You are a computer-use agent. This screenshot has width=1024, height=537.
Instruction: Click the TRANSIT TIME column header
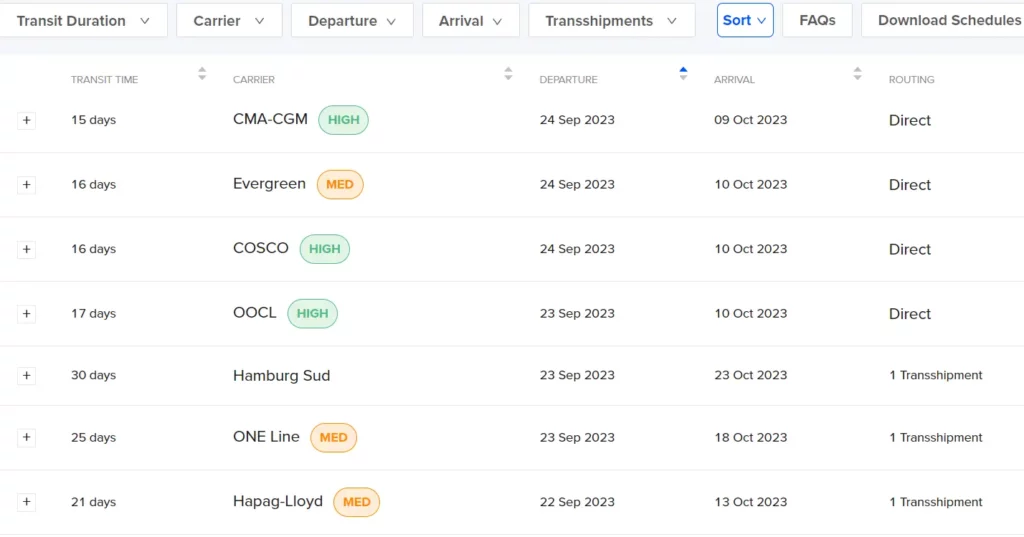(104, 80)
